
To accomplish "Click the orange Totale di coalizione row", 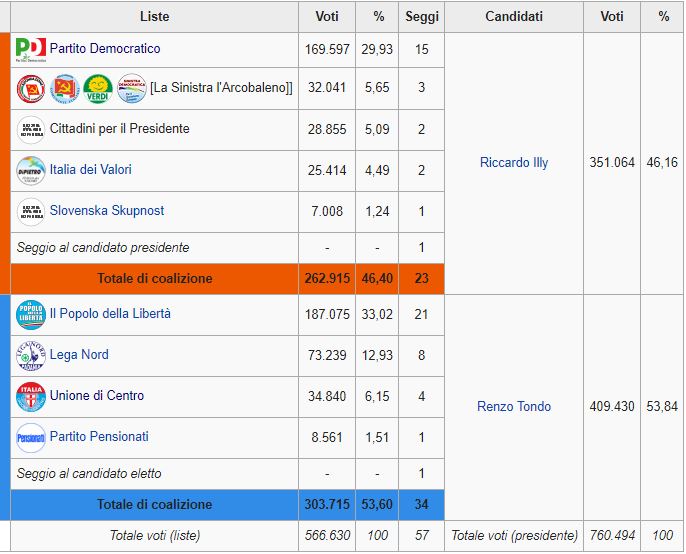I will [154, 279].
